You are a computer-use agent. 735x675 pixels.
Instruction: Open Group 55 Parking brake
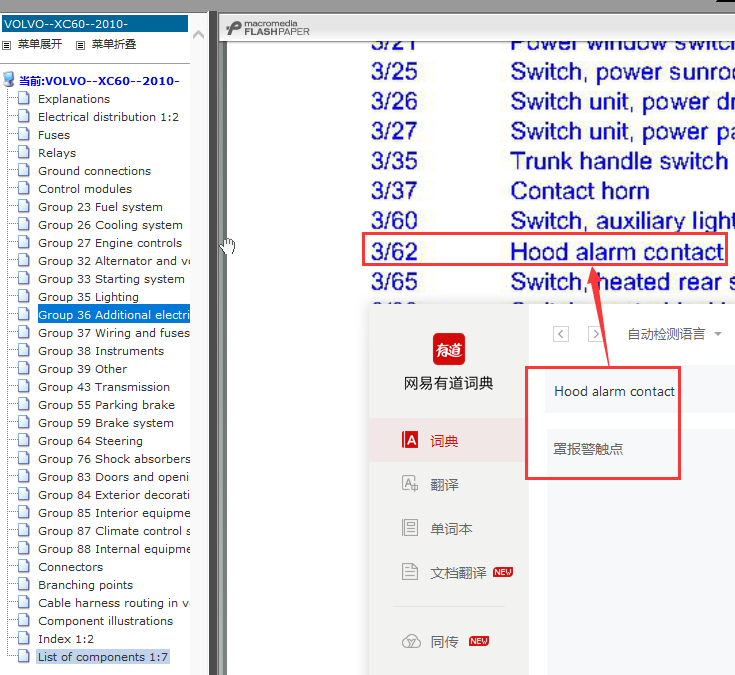(106, 405)
